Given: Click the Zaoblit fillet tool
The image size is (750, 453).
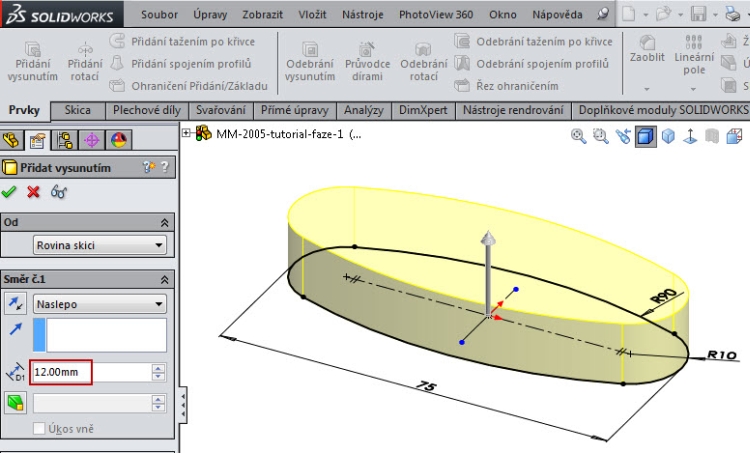Looking at the screenshot, I should [x=647, y=49].
